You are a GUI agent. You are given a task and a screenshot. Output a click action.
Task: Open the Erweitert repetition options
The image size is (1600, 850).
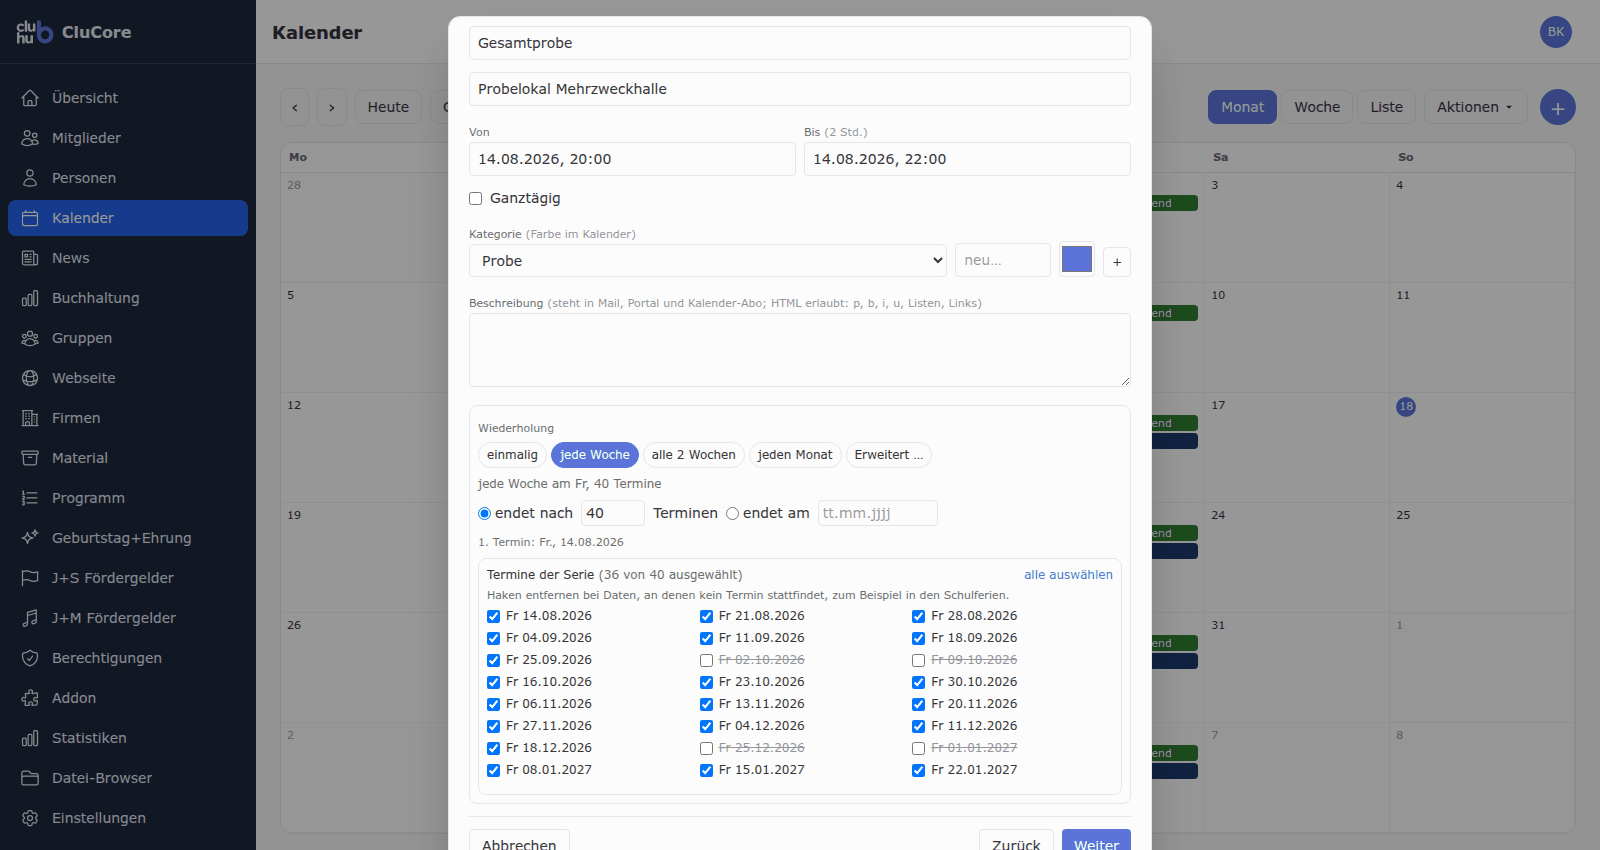[x=889, y=455]
